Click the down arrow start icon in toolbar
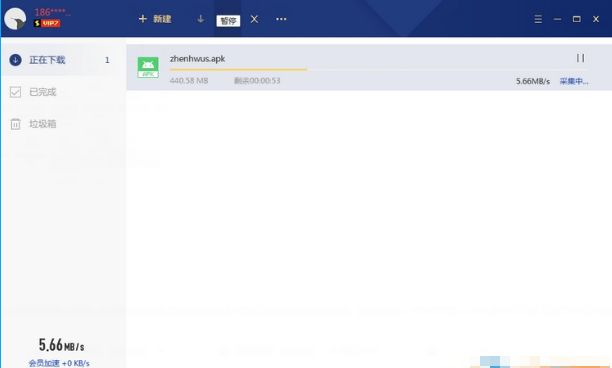Viewport: 612px width, 368px height. [x=201, y=19]
